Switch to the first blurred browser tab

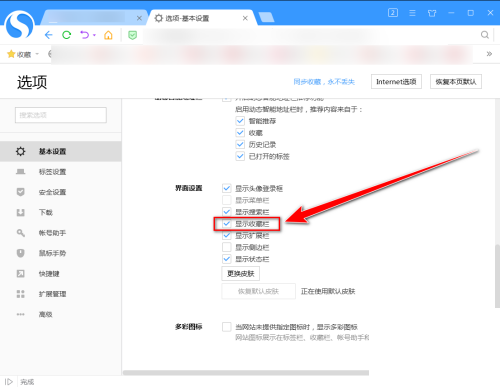point(95,18)
